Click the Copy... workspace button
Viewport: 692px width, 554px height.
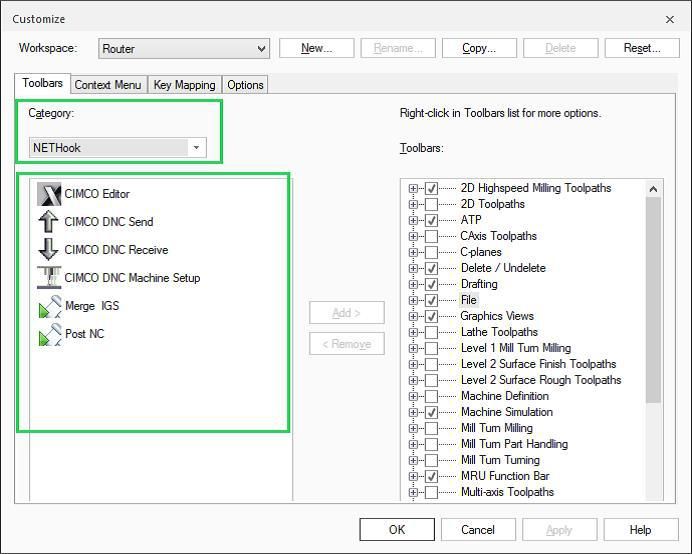click(479, 48)
